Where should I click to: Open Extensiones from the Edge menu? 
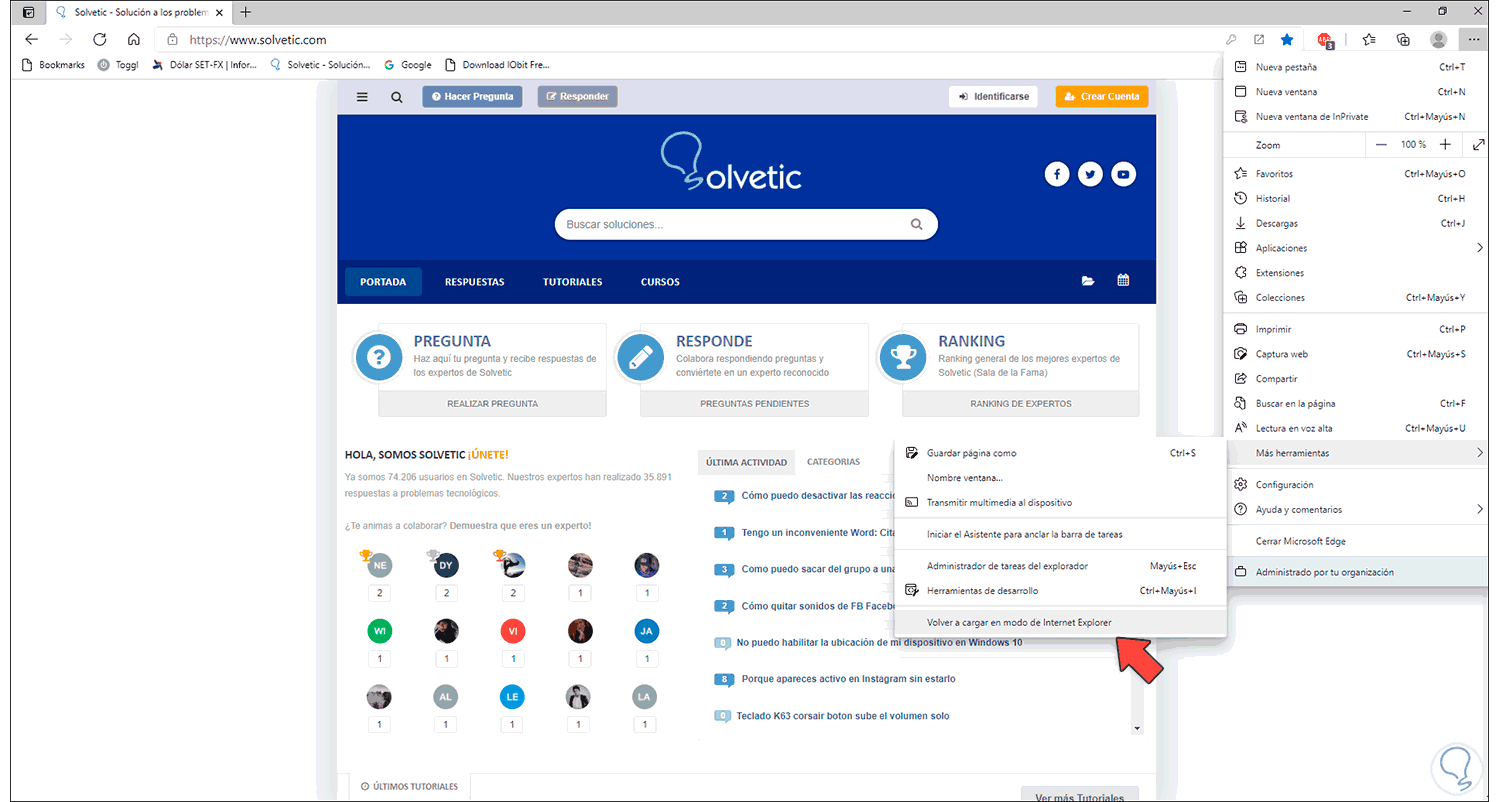coord(1357,273)
